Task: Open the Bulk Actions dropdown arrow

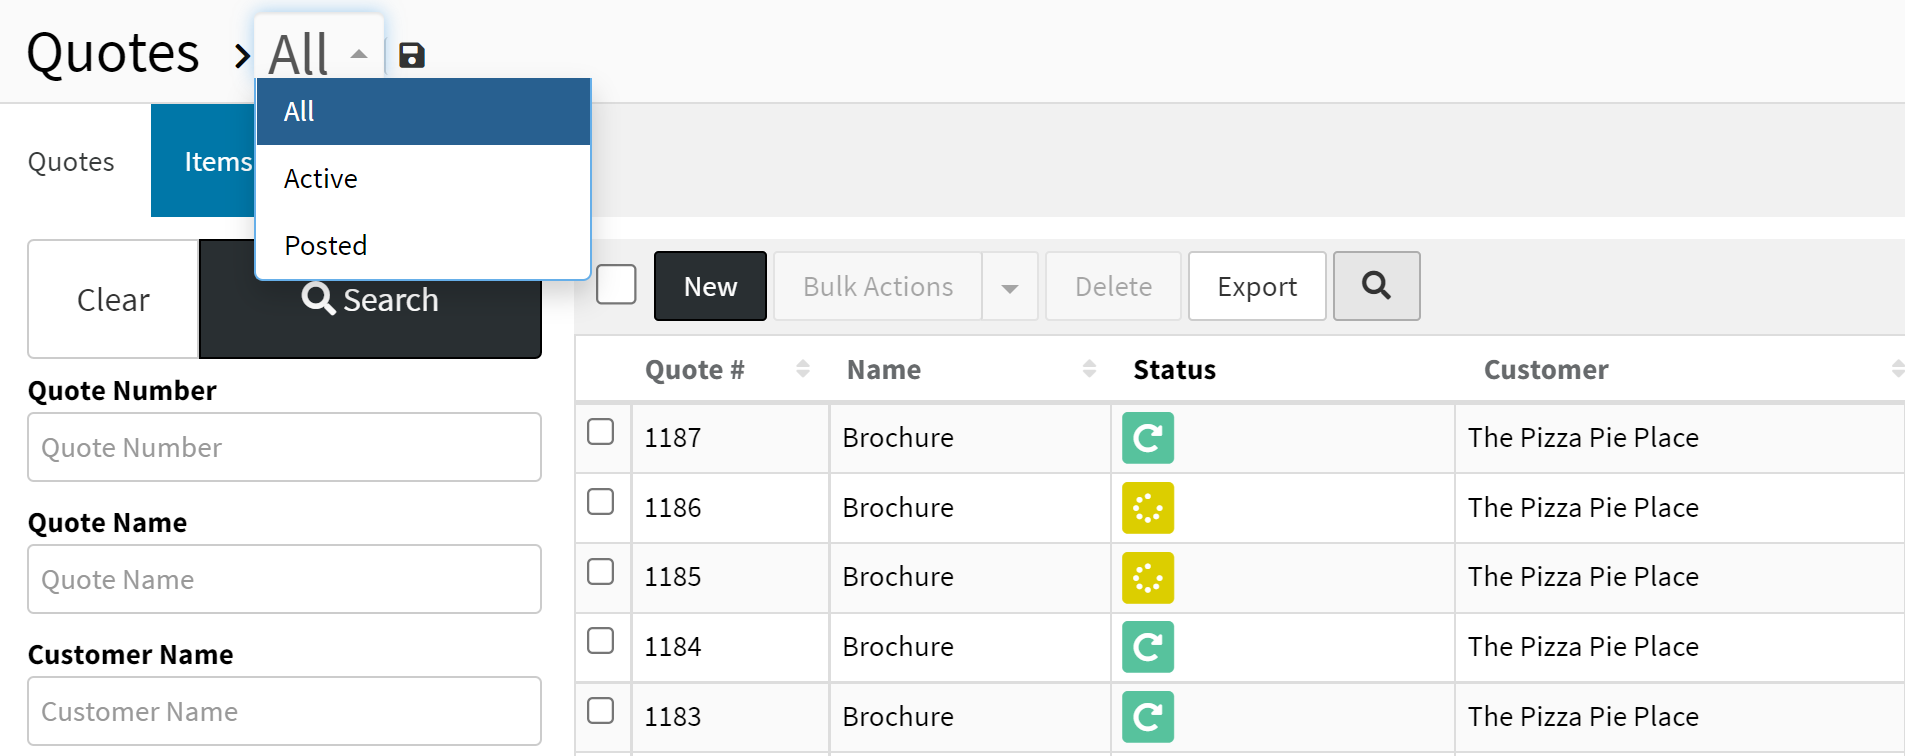Action: (1010, 287)
